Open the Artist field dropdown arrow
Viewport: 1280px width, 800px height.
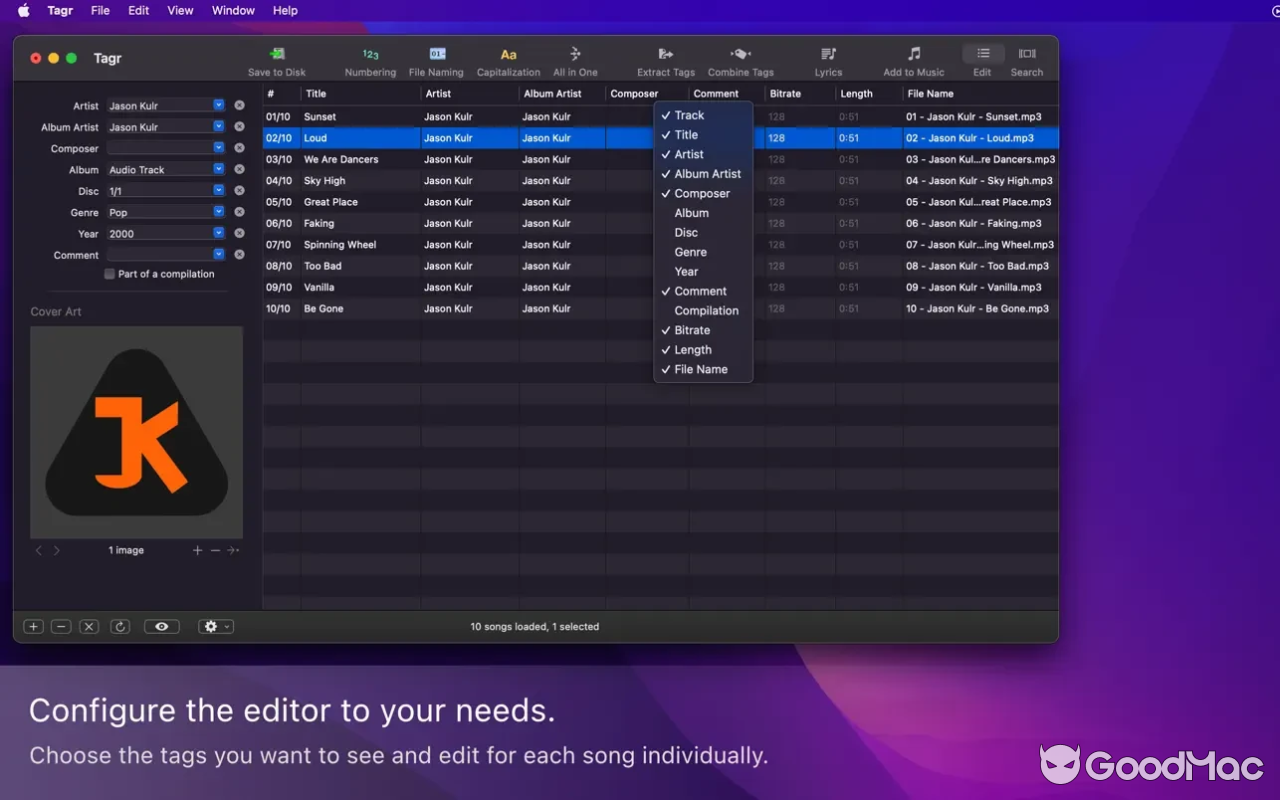218,105
